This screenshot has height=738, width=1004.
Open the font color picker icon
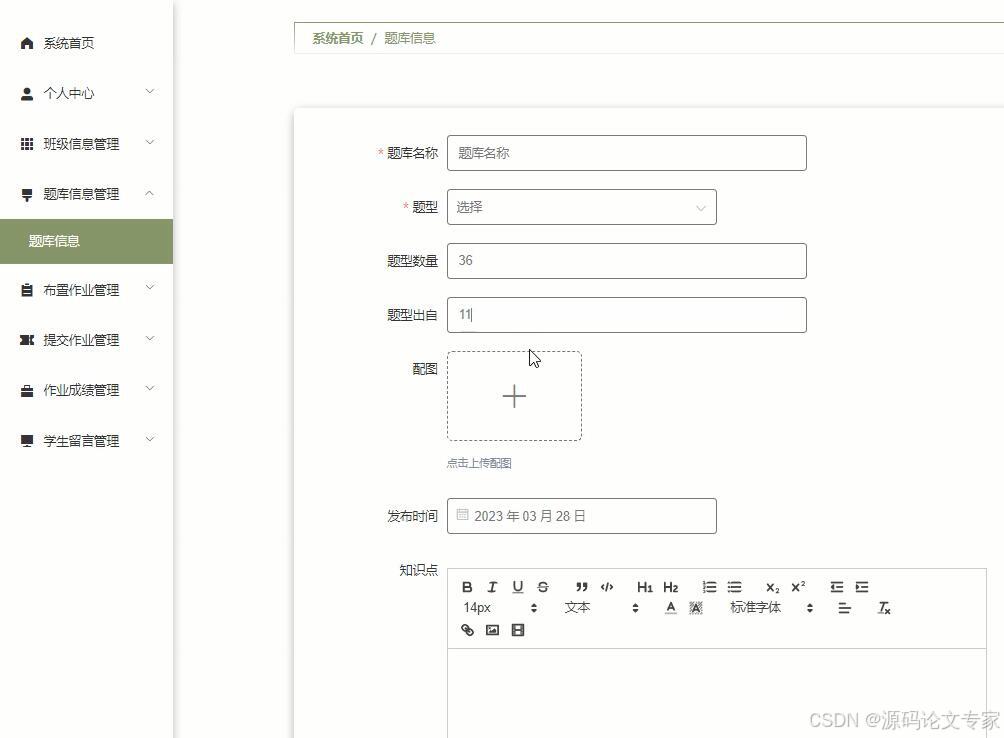click(670, 608)
